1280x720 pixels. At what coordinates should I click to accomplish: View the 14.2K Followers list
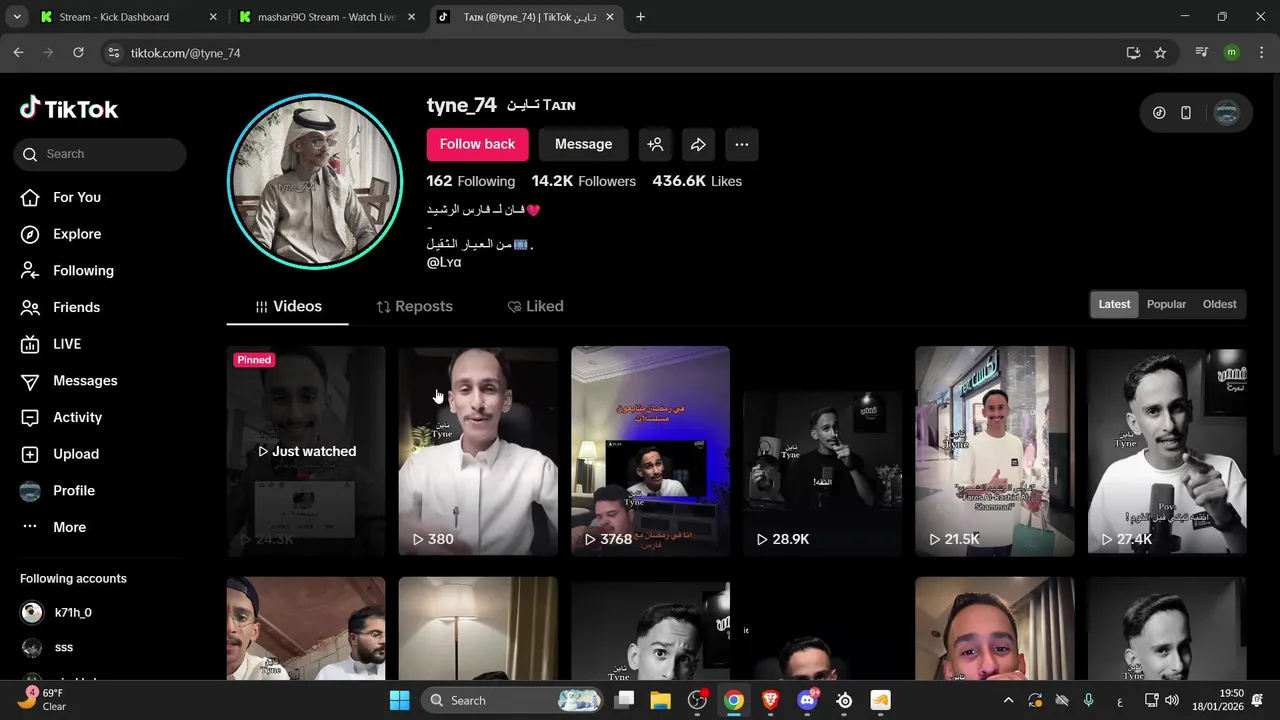click(583, 181)
